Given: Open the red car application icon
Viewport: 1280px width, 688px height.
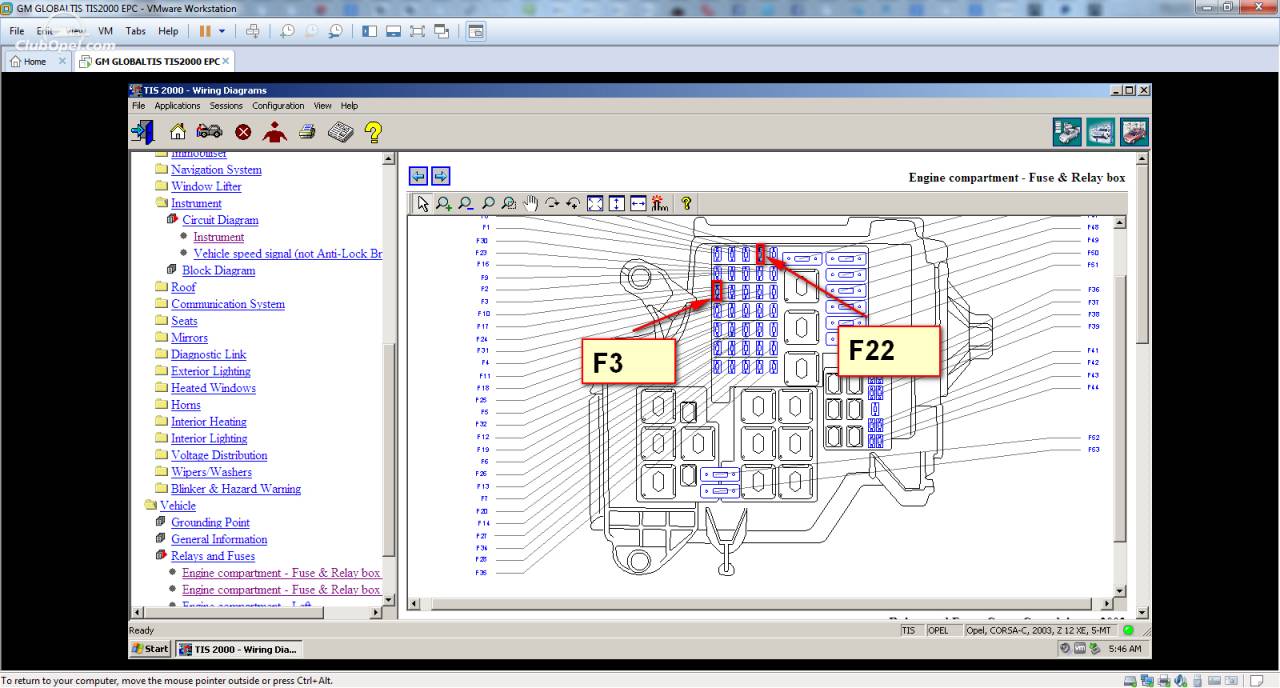Looking at the screenshot, I should pyautogui.click(x=1134, y=132).
